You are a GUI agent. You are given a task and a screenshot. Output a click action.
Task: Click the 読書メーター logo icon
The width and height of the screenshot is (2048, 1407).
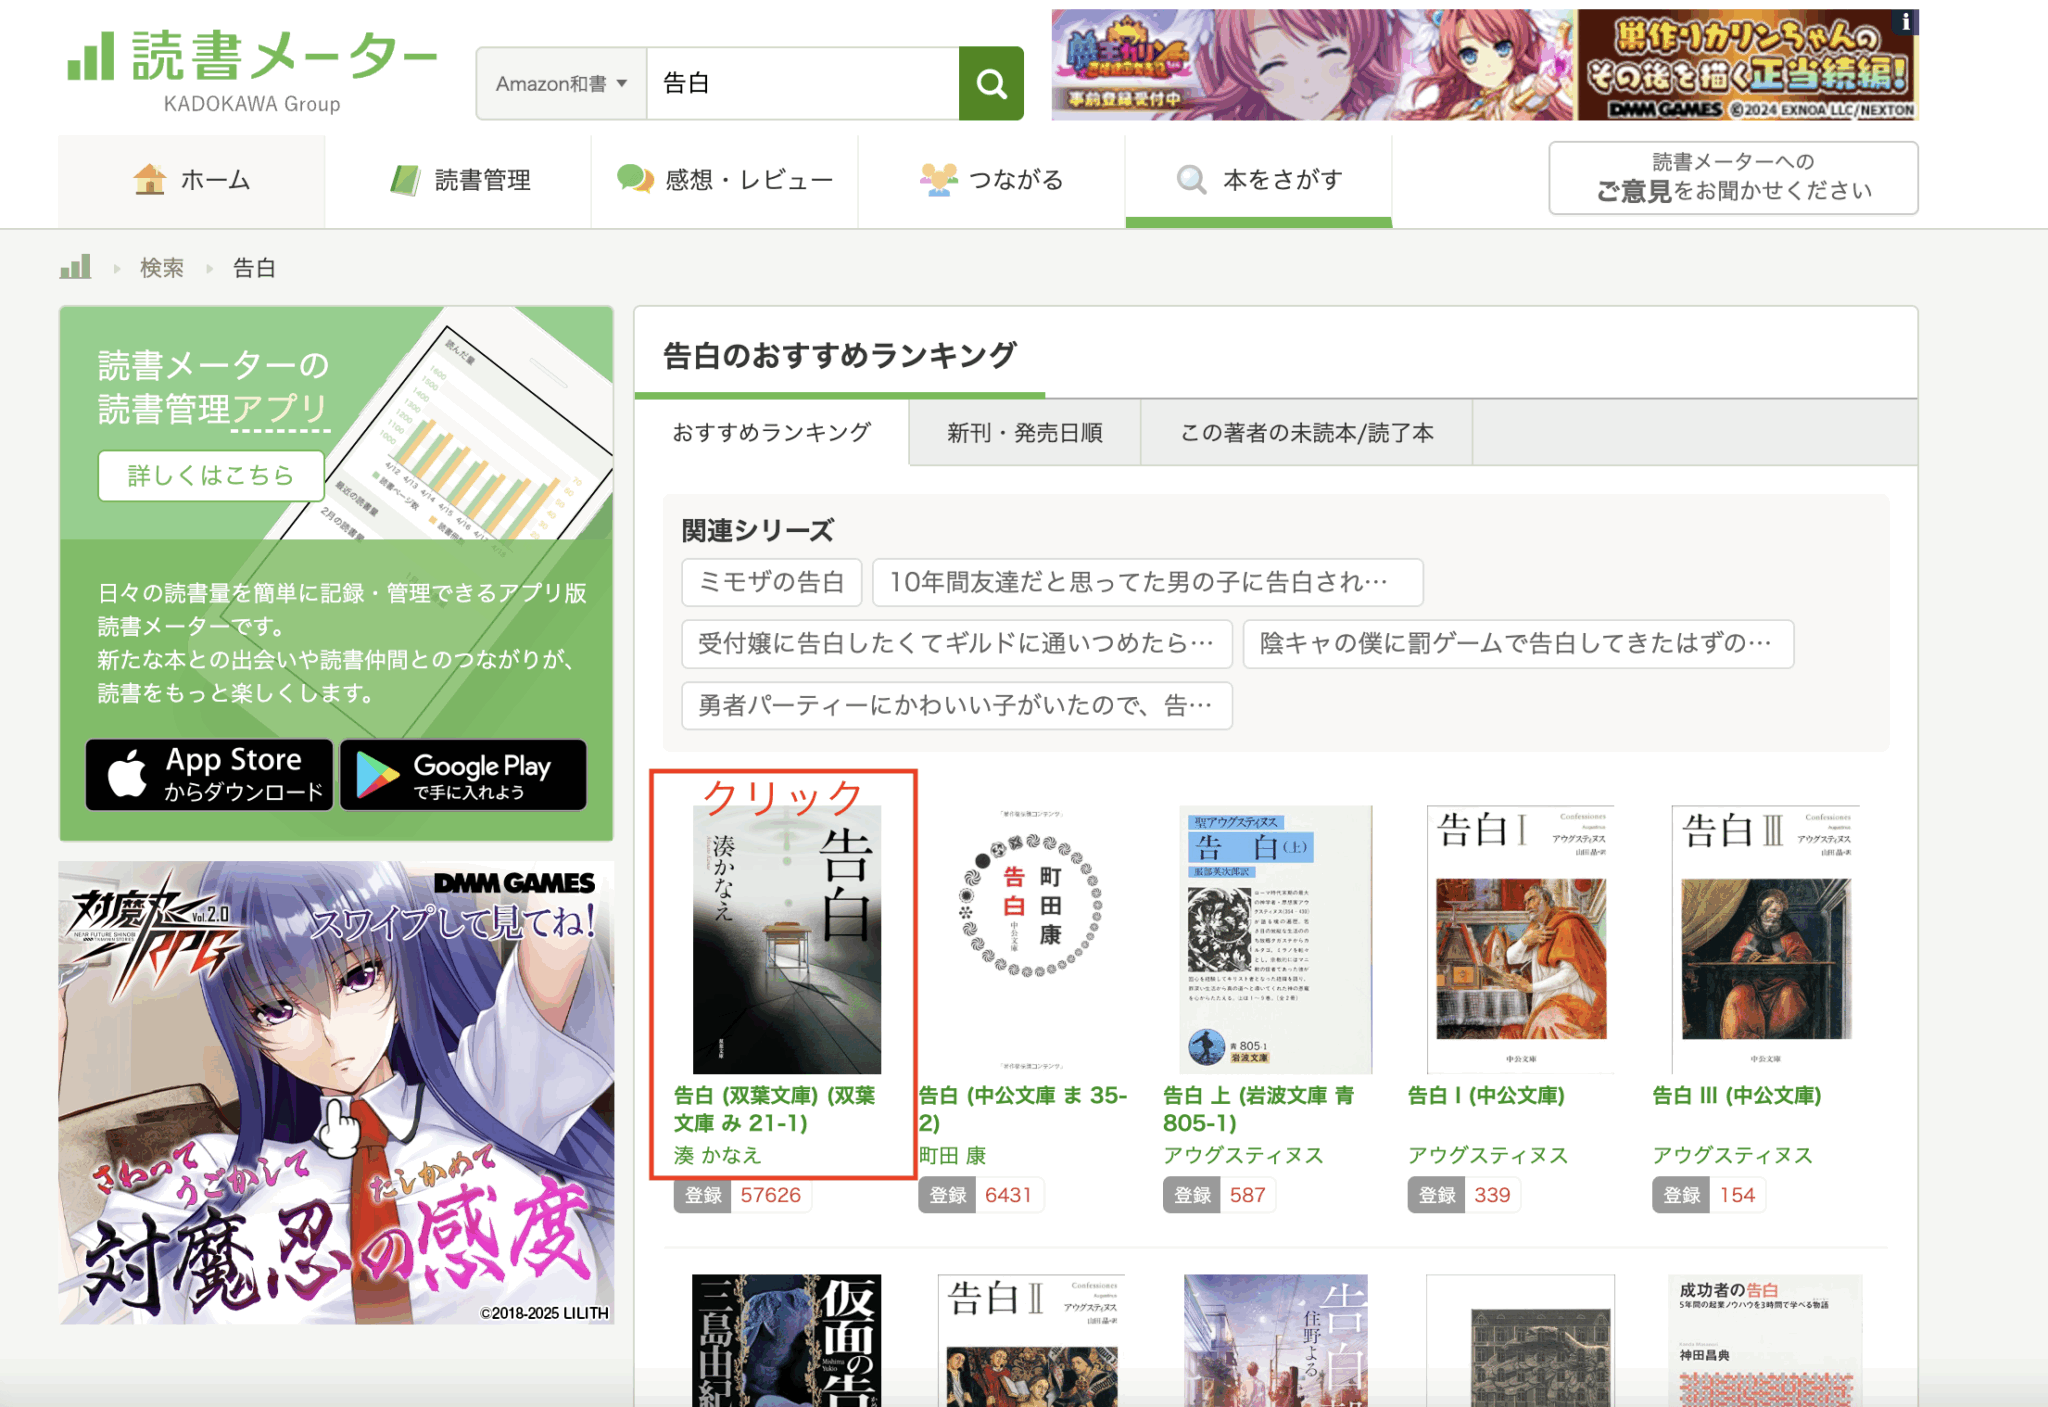(x=90, y=56)
